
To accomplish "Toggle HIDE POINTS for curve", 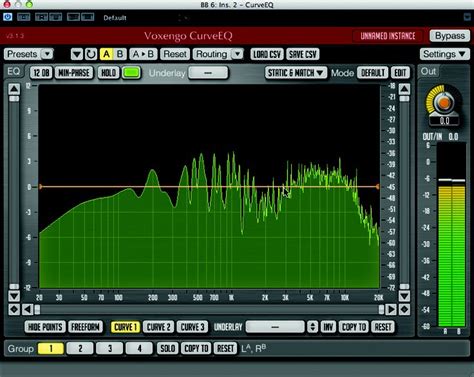I will [x=45, y=327].
